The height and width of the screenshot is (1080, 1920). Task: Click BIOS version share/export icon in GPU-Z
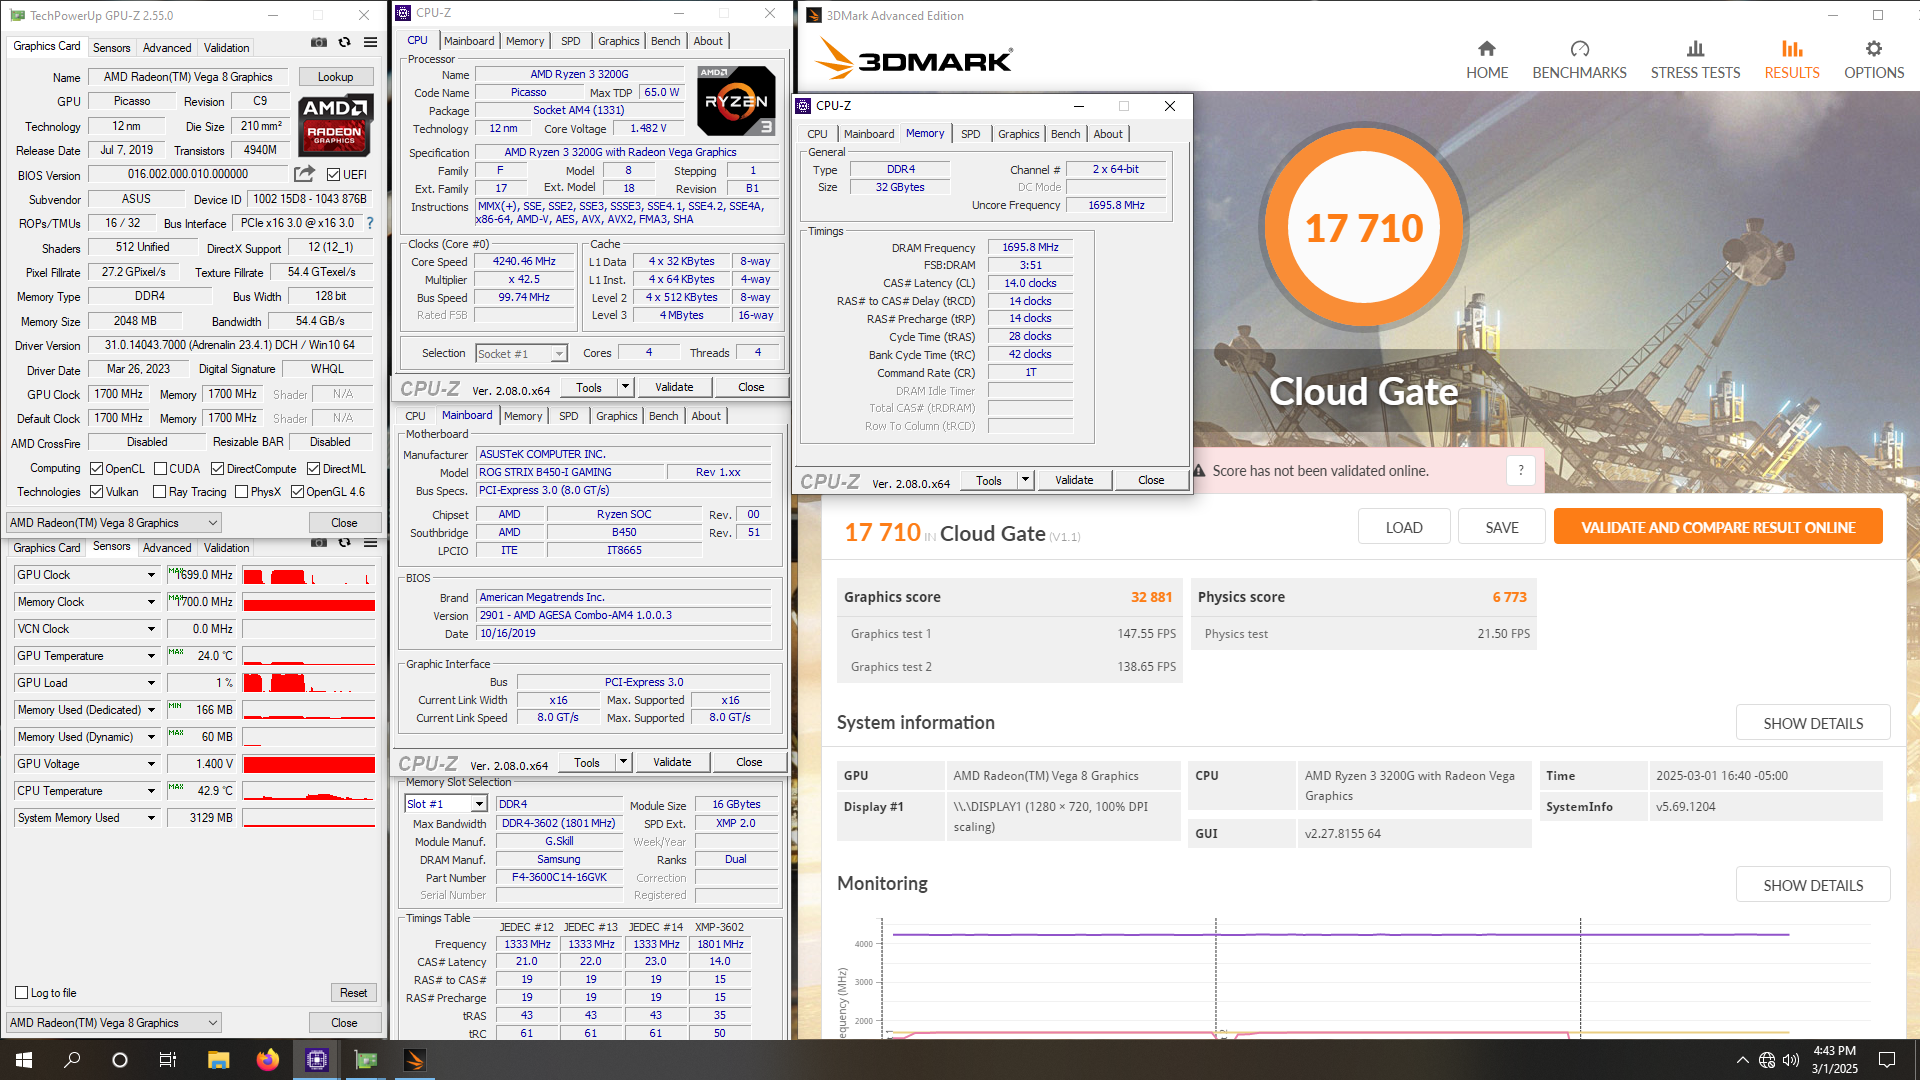coord(304,174)
